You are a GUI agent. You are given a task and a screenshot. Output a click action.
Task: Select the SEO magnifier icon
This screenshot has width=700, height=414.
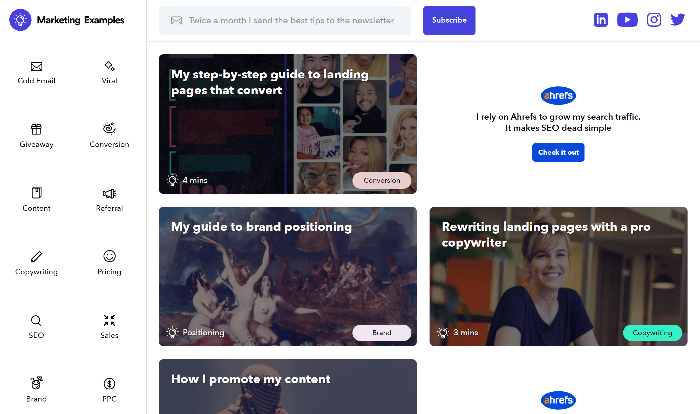click(36, 321)
